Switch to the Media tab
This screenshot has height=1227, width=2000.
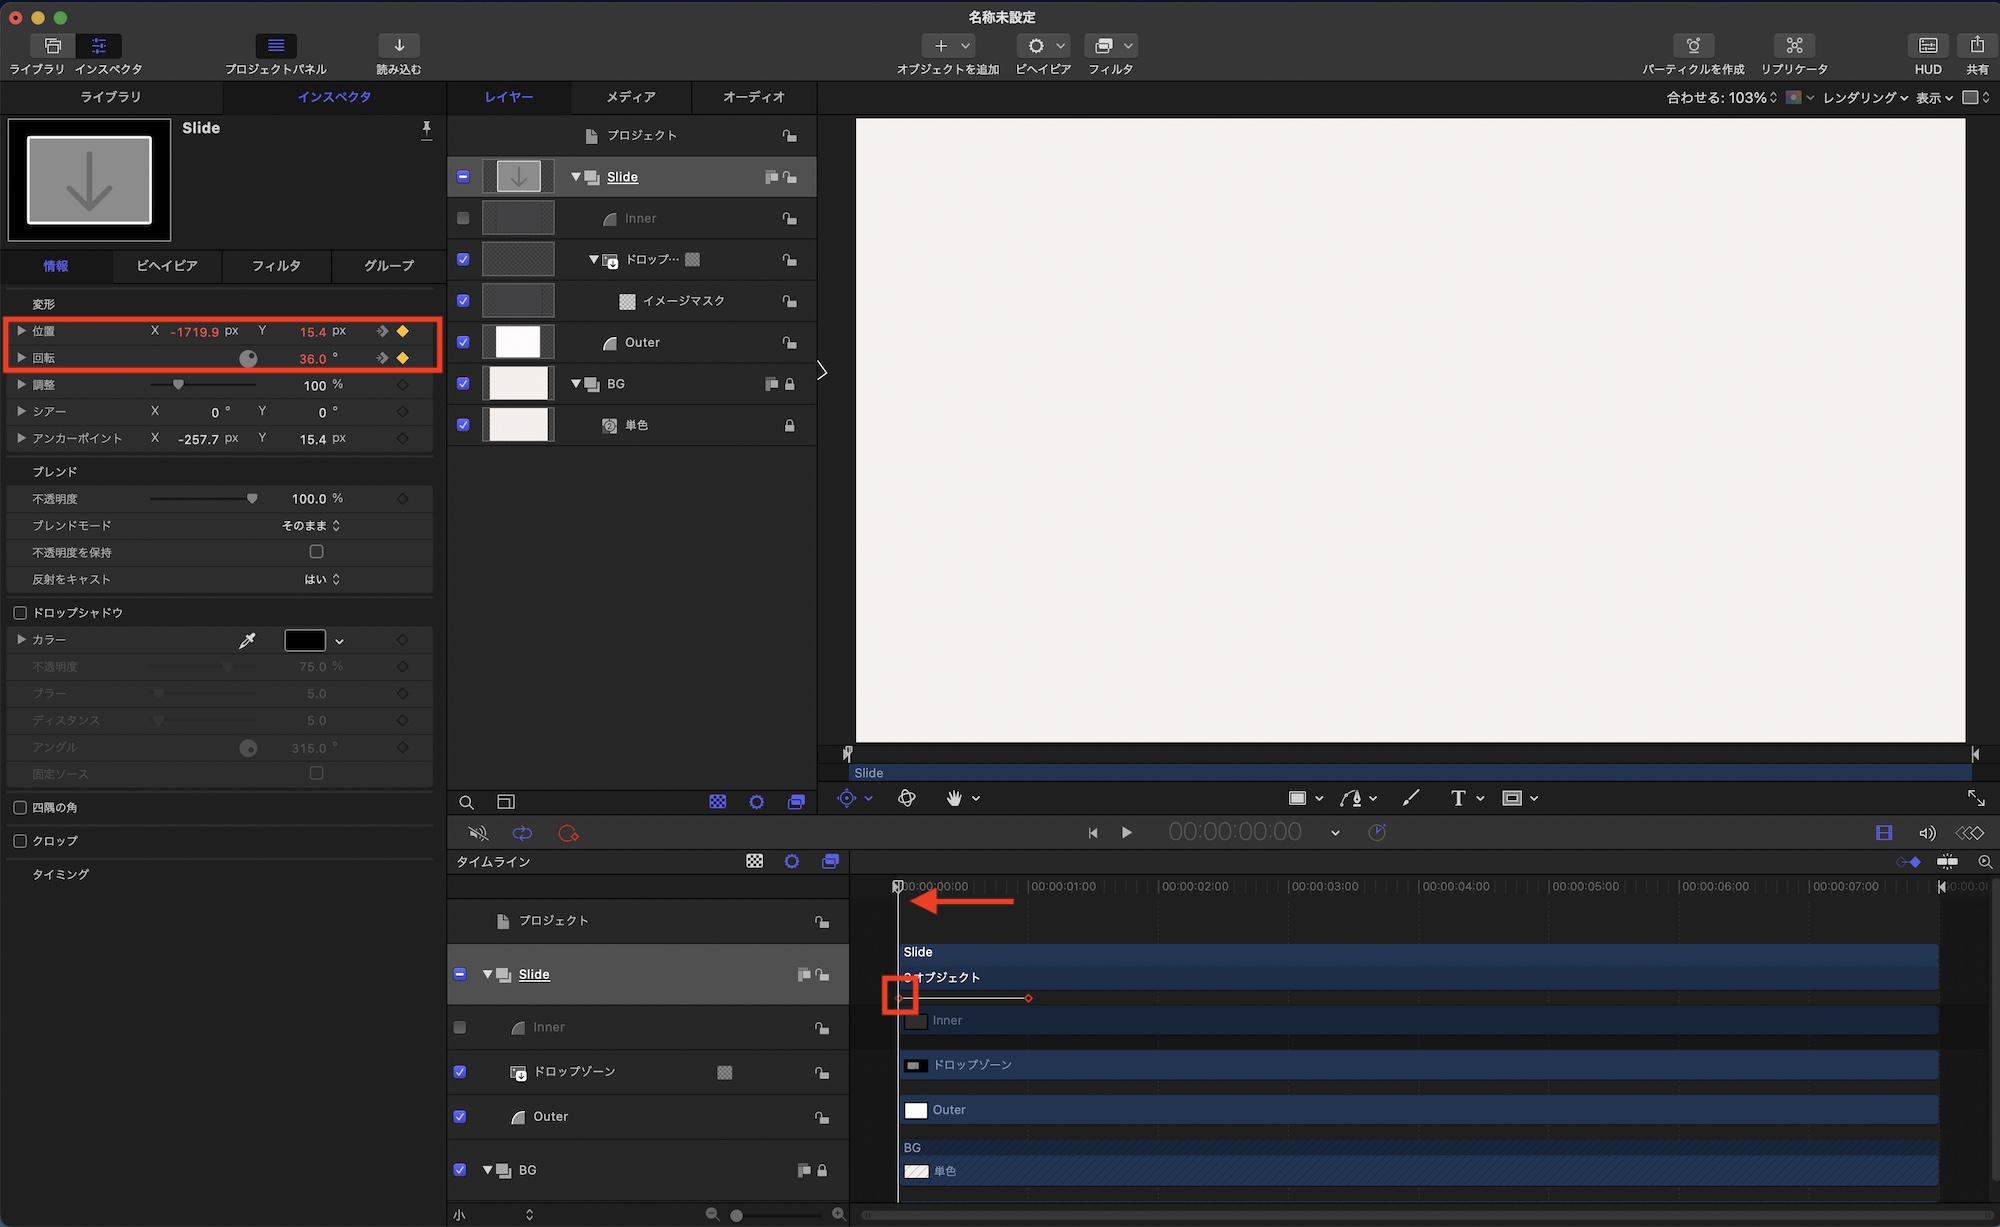(630, 97)
